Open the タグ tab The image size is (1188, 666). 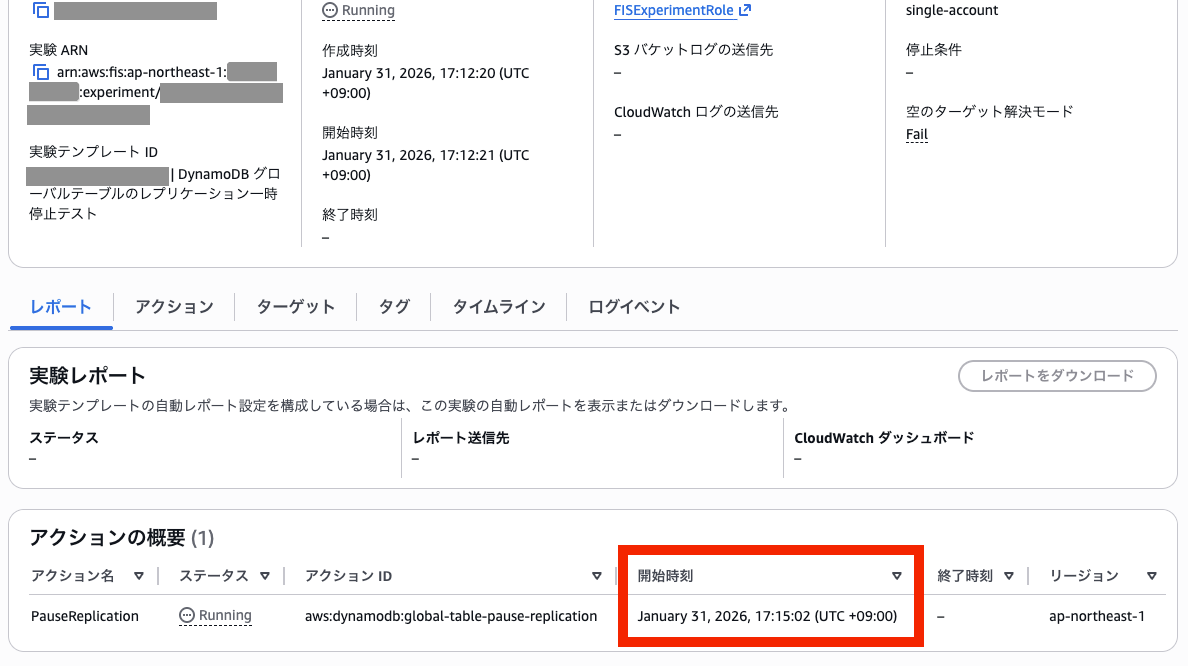(392, 307)
